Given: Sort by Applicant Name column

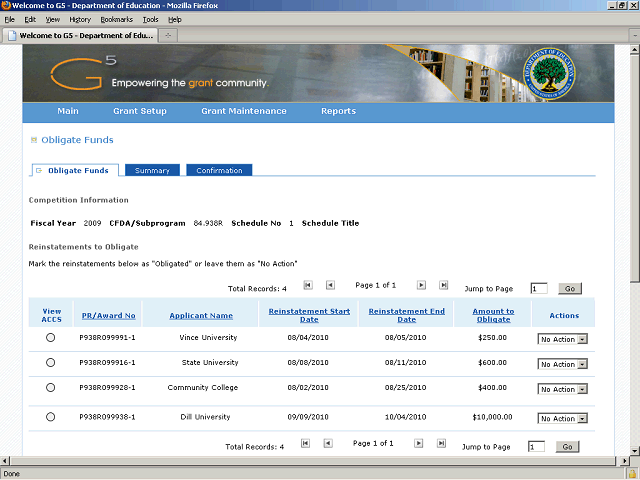Looking at the screenshot, I should pyautogui.click(x=201, y=316).
